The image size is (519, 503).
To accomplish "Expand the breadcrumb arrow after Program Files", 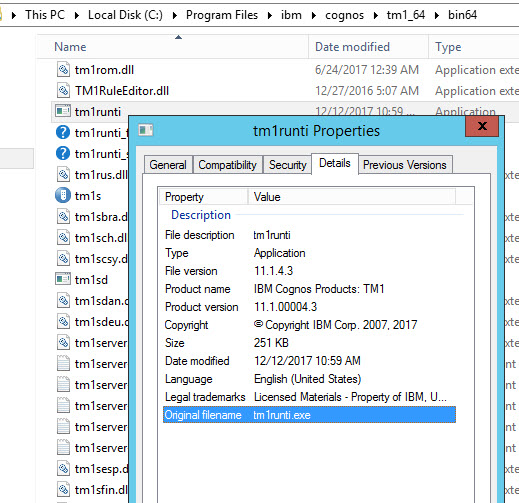I will coord(270,15).
